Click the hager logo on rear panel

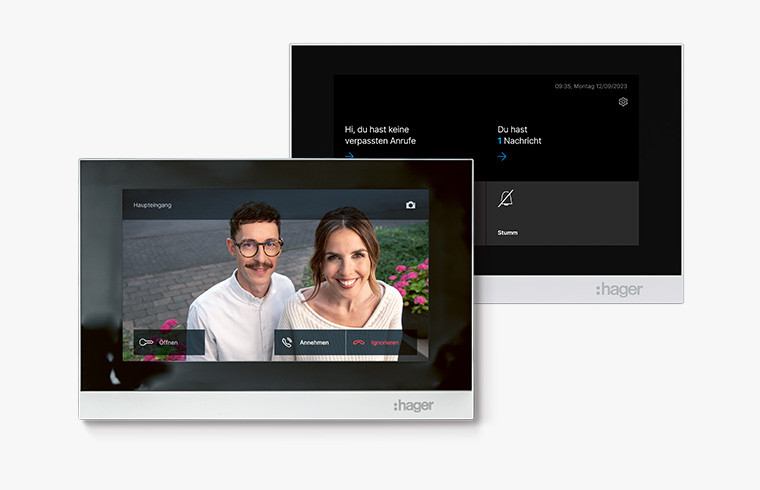pos(619,290)
